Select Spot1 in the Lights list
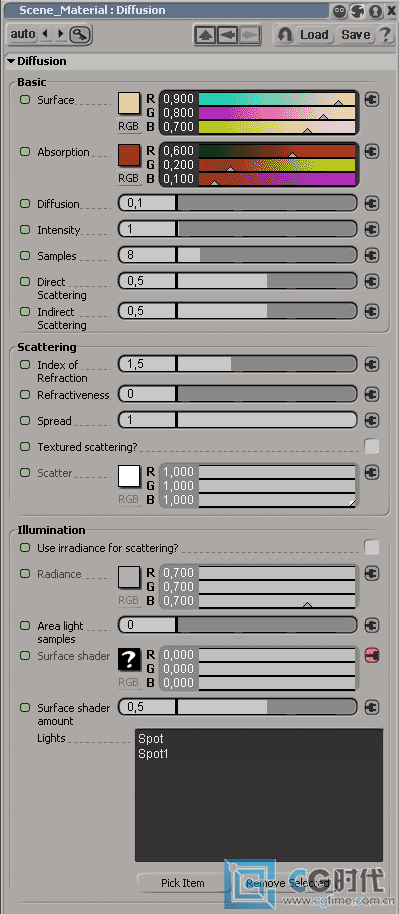This screenshot has width=399, height=914. coord(153,754)
